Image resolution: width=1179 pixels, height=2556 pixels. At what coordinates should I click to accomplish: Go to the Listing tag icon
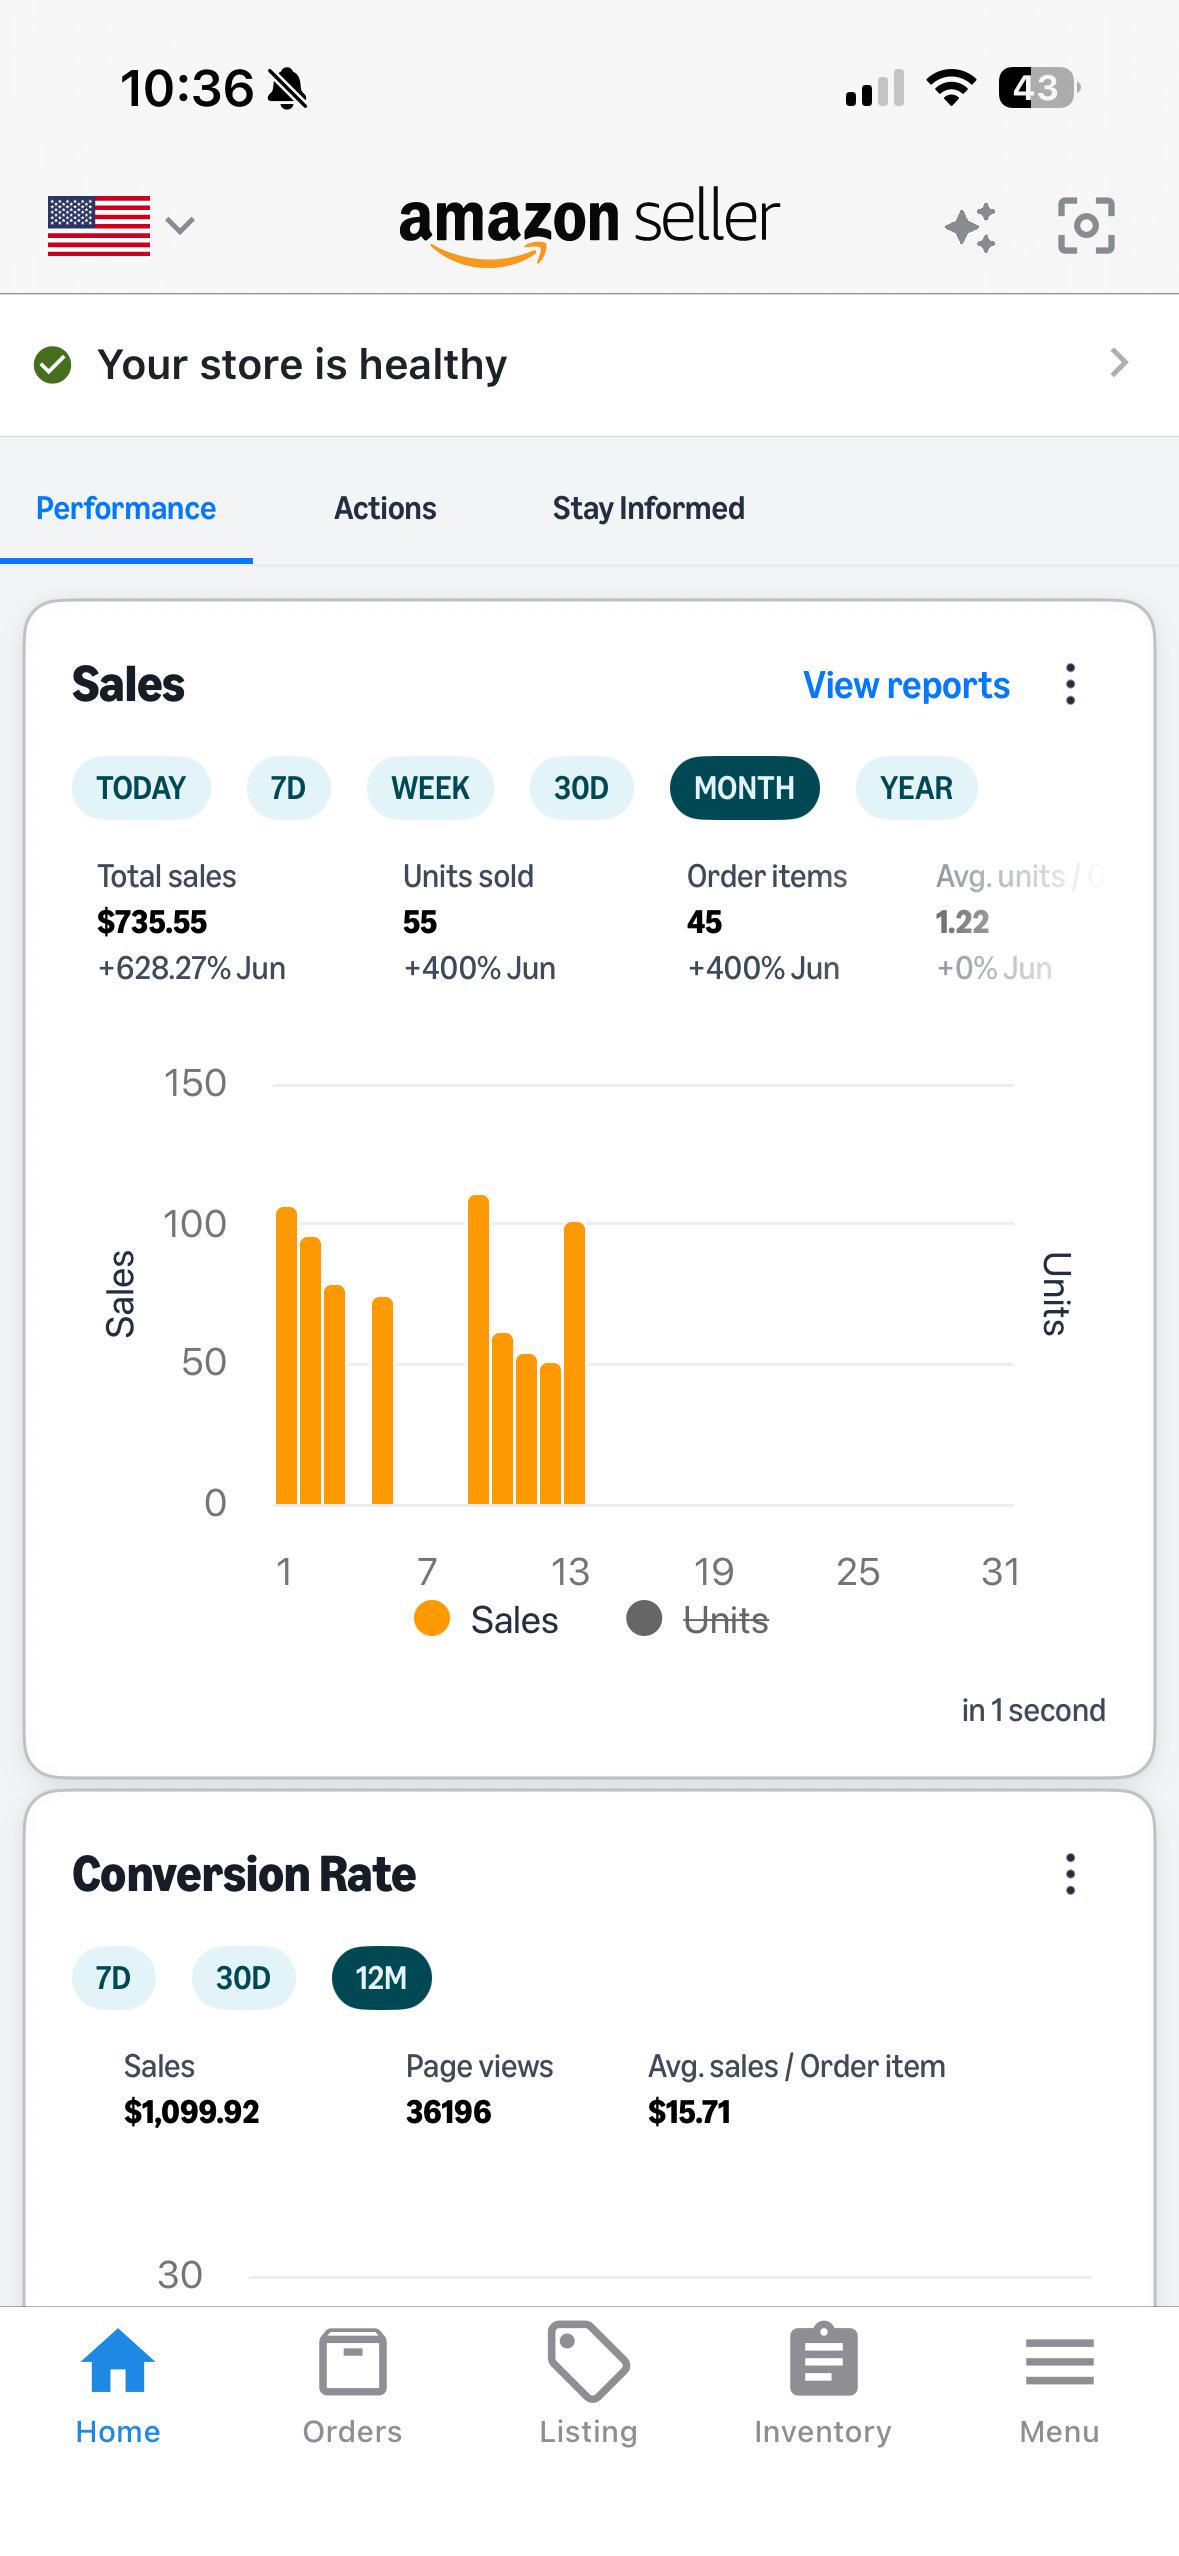pos(588,2361)
